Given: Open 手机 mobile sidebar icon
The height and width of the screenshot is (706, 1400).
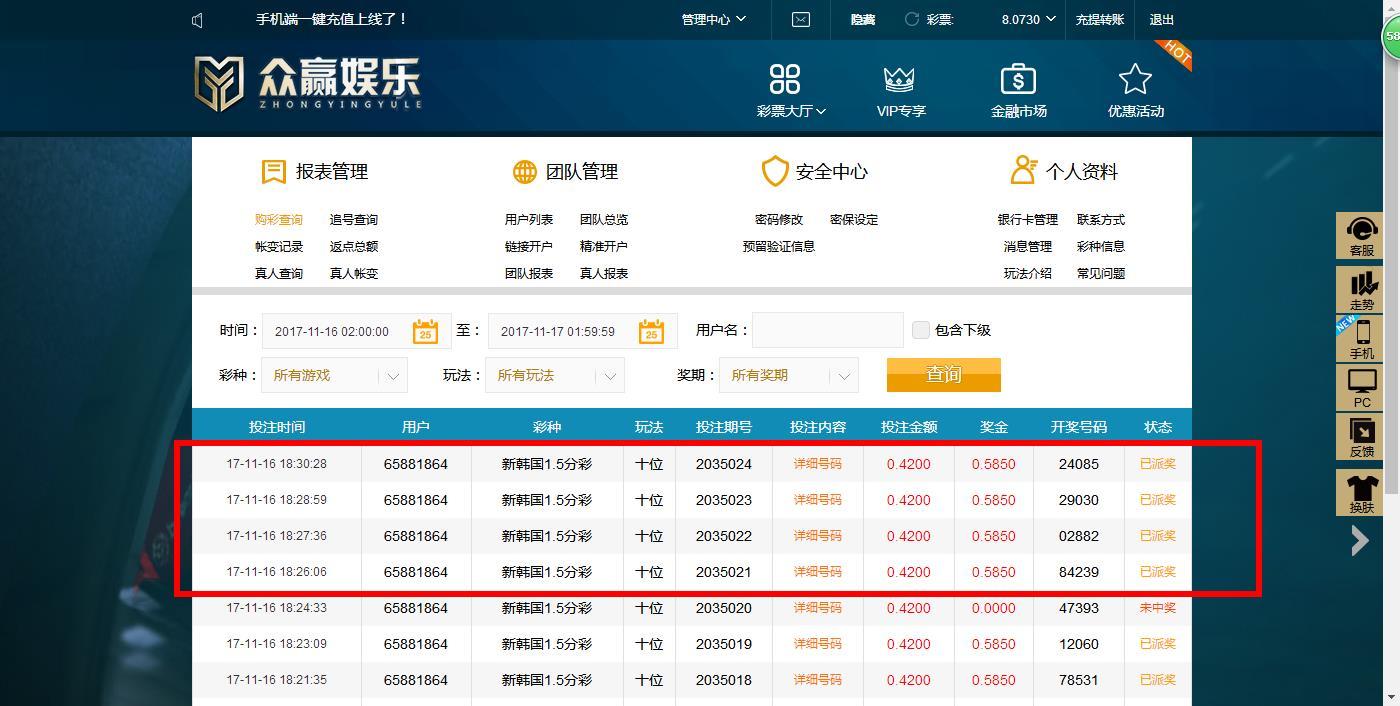Looking at the screenshot, I should point(1362,338).
